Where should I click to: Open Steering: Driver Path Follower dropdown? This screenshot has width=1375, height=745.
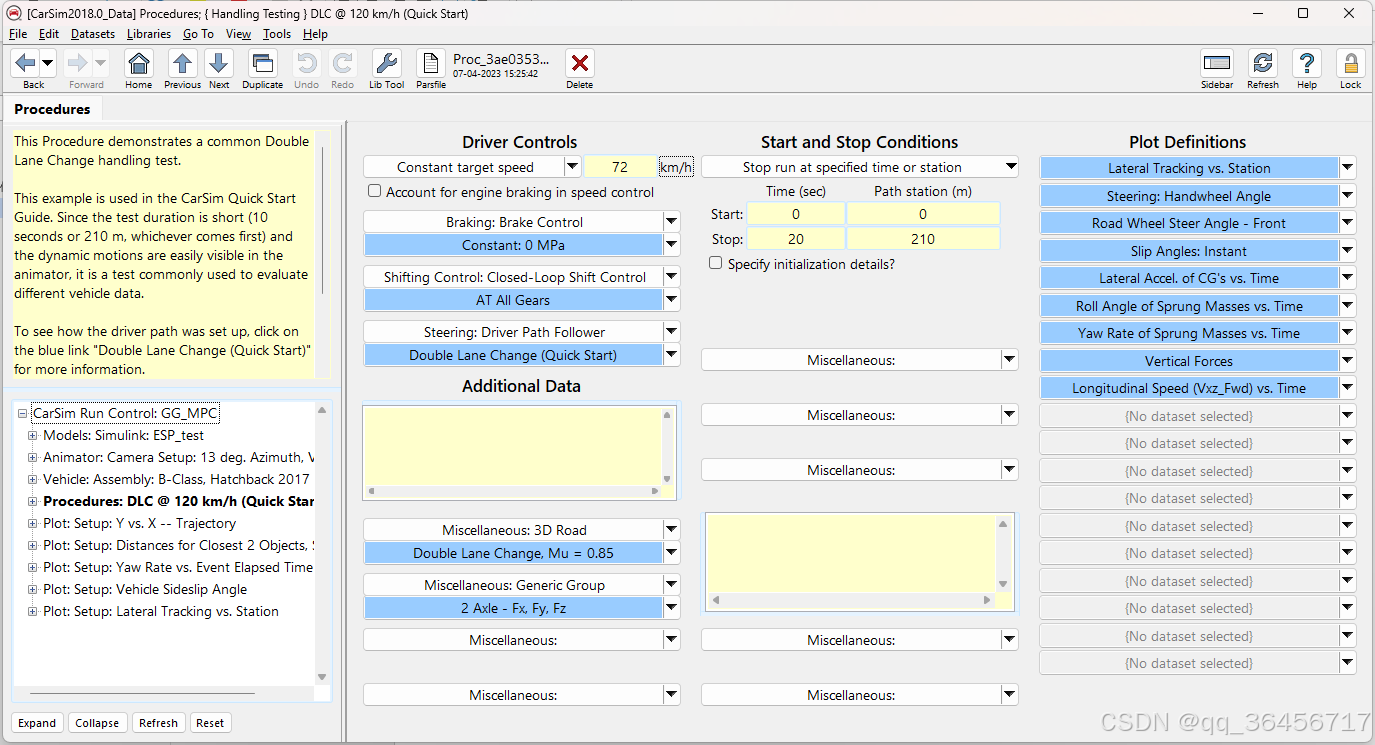point(671,332)
